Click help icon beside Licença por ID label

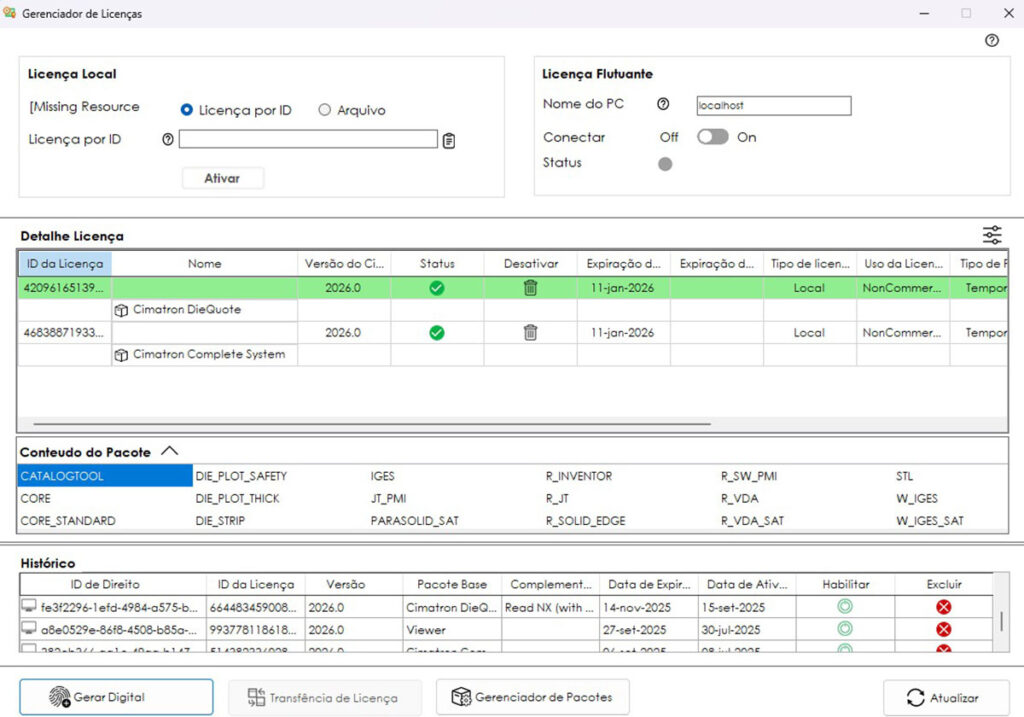[x=168, y=140]
